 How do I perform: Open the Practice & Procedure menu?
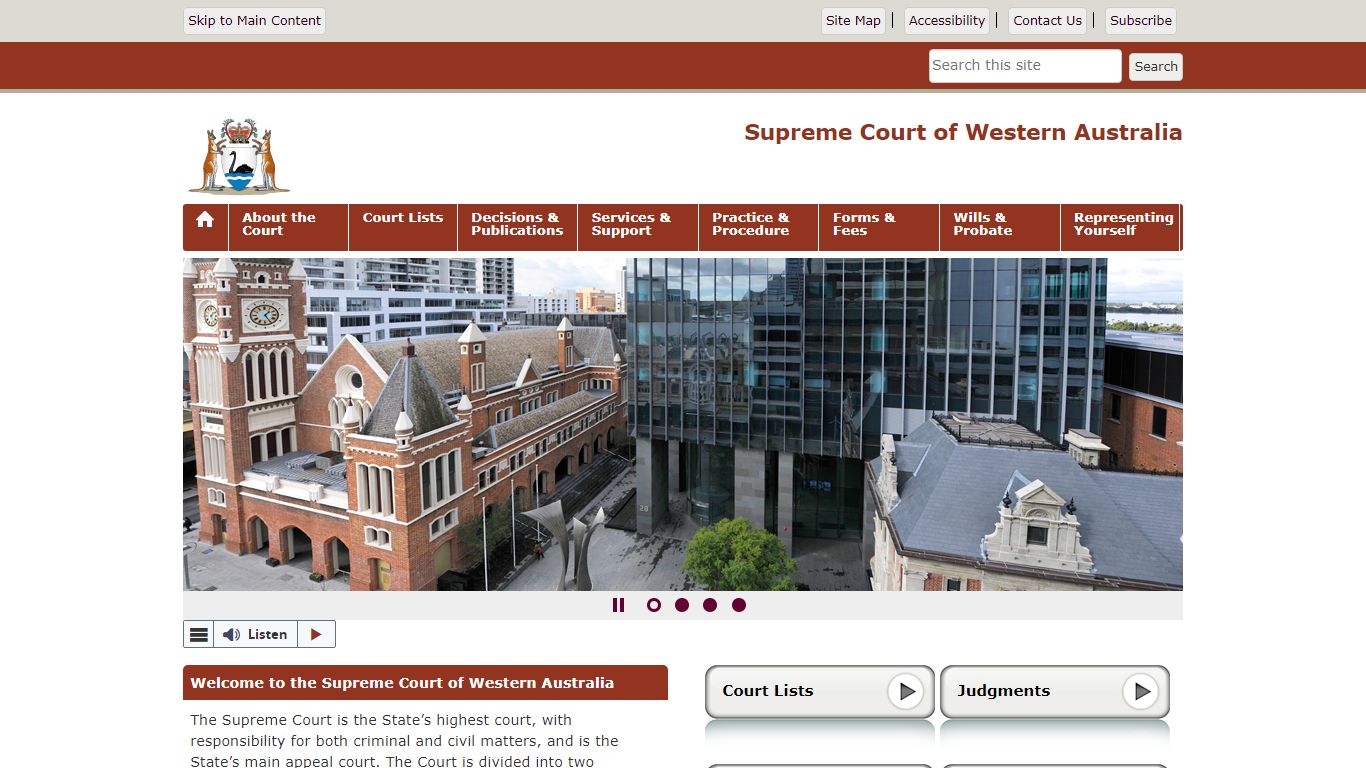758,227
